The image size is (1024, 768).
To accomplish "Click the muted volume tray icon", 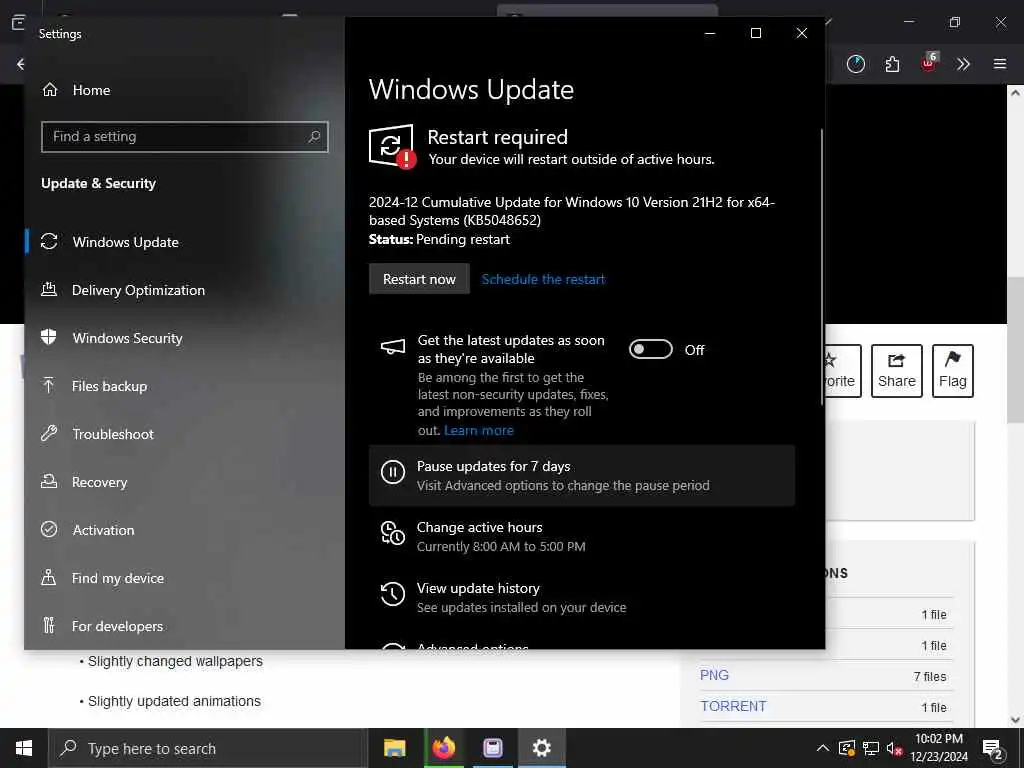I will pos(894,749).
